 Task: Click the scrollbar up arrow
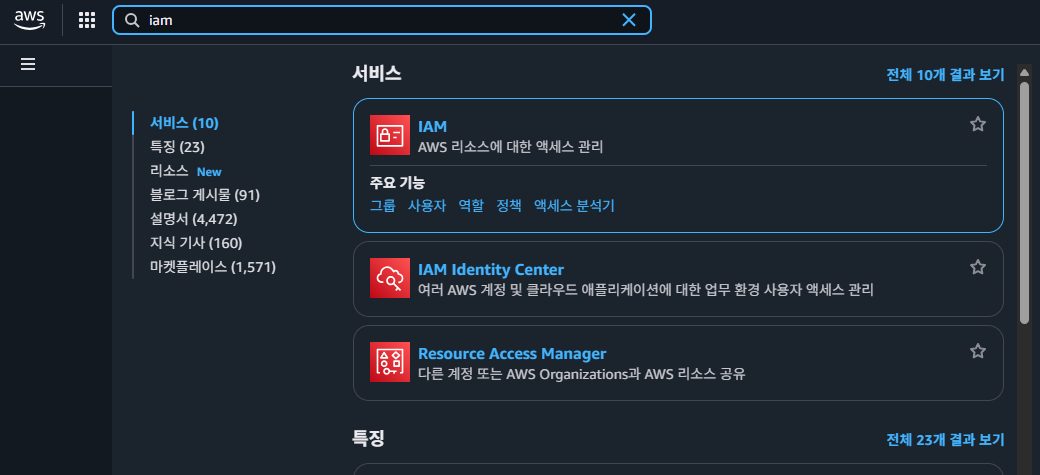point(1024,72)
